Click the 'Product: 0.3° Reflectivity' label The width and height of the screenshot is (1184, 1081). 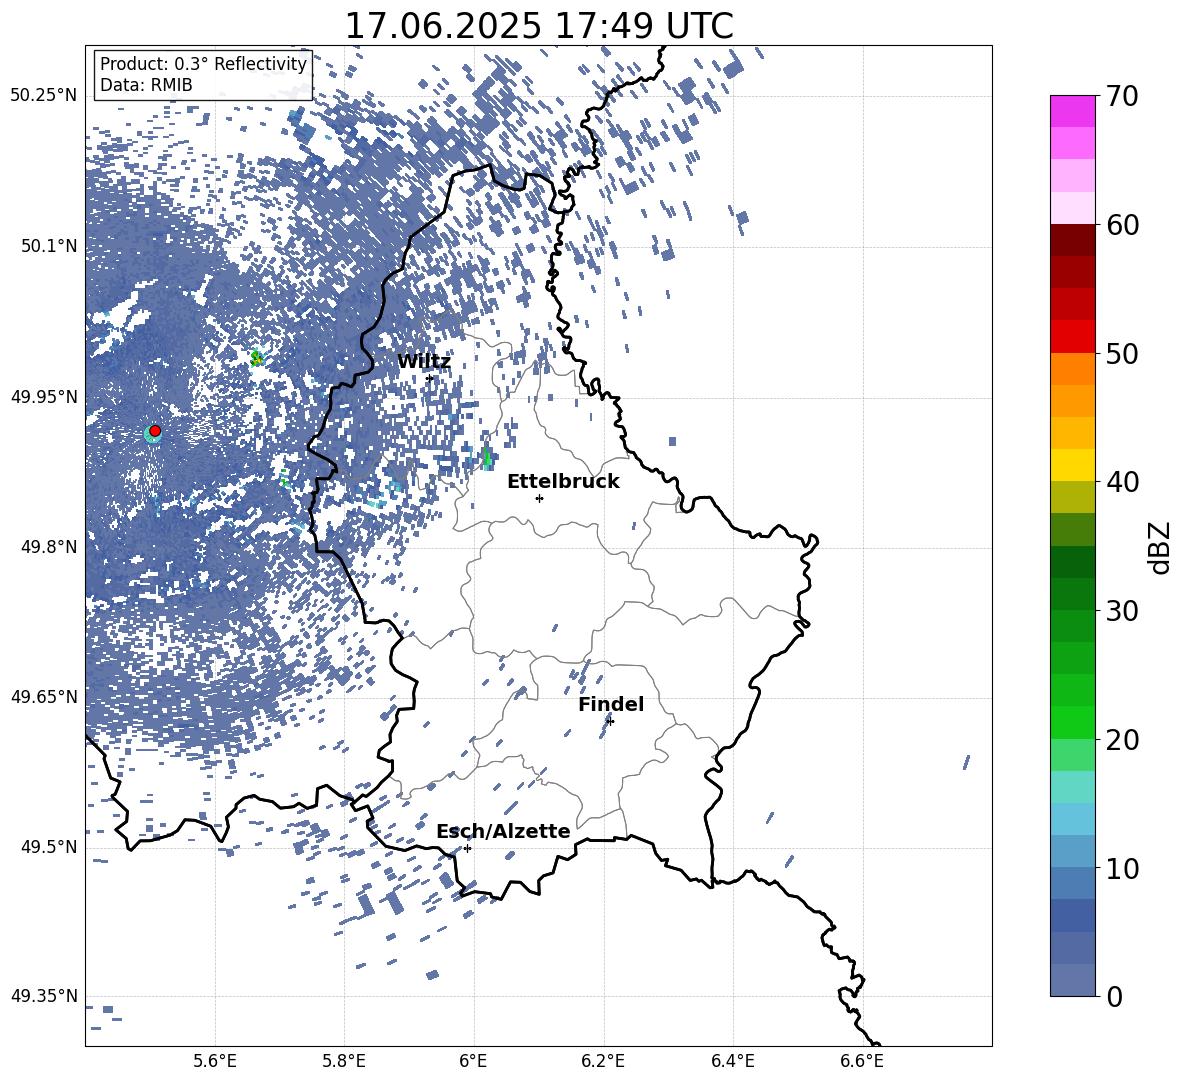203,63
